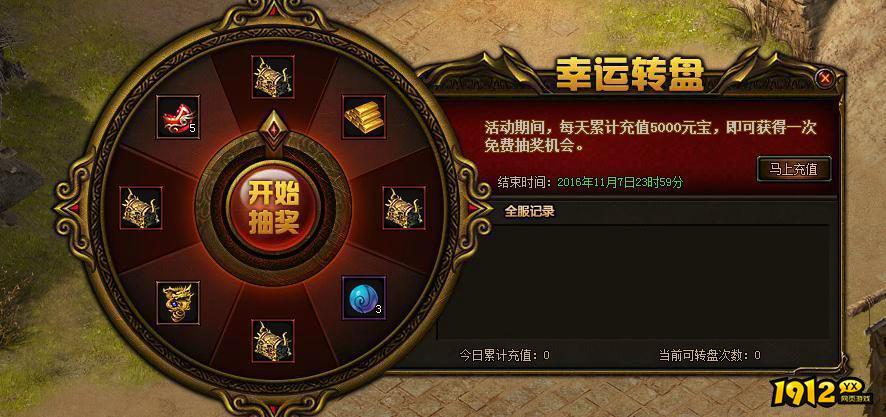Click the 今日累计充值 counter
Viewport: 886px width, 417px height.
[505, 355]
